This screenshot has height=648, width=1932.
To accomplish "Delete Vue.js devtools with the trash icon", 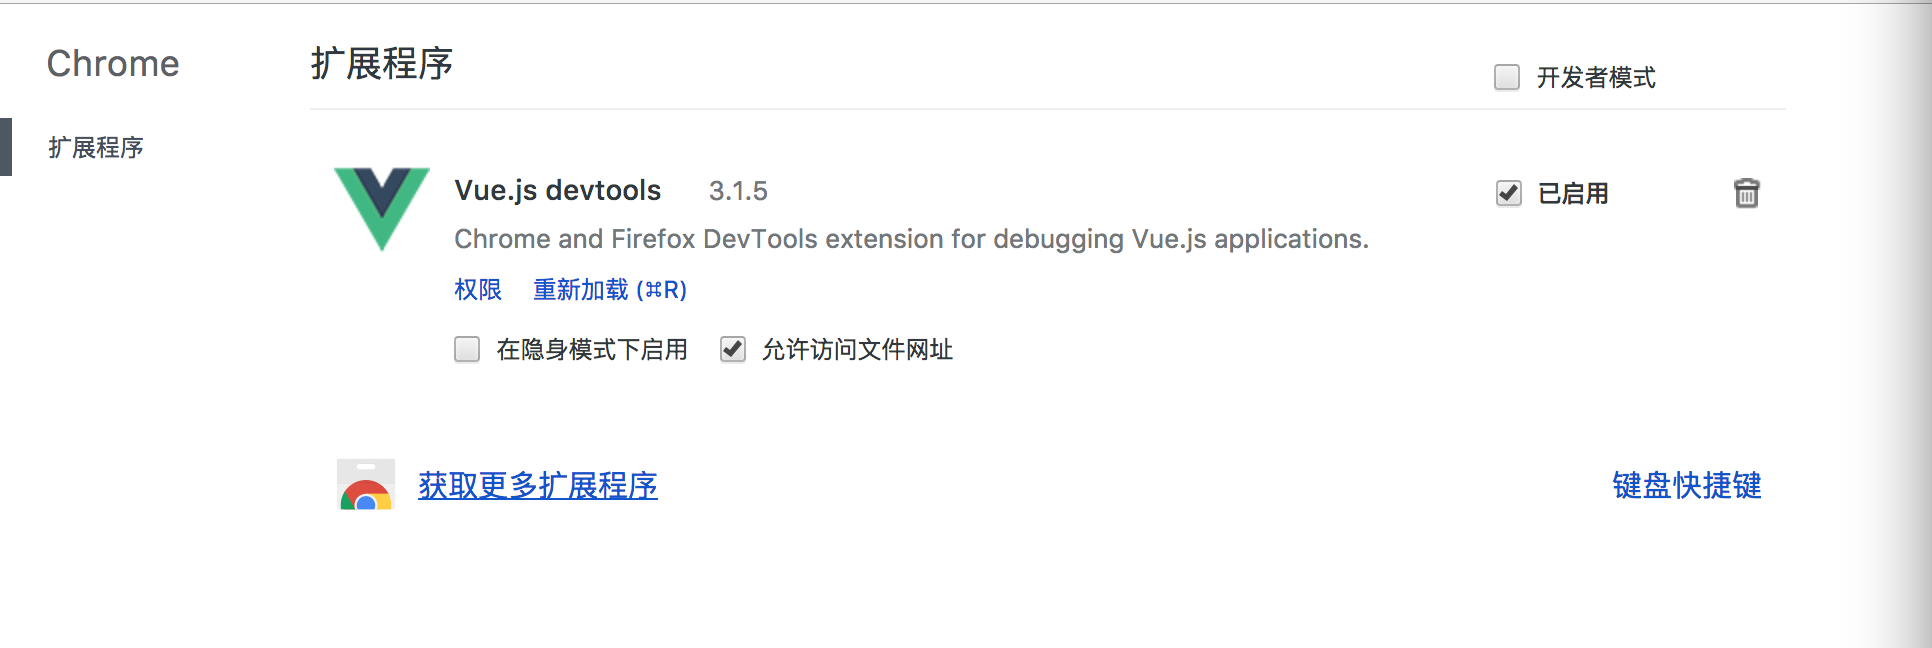I will 1746,193.
